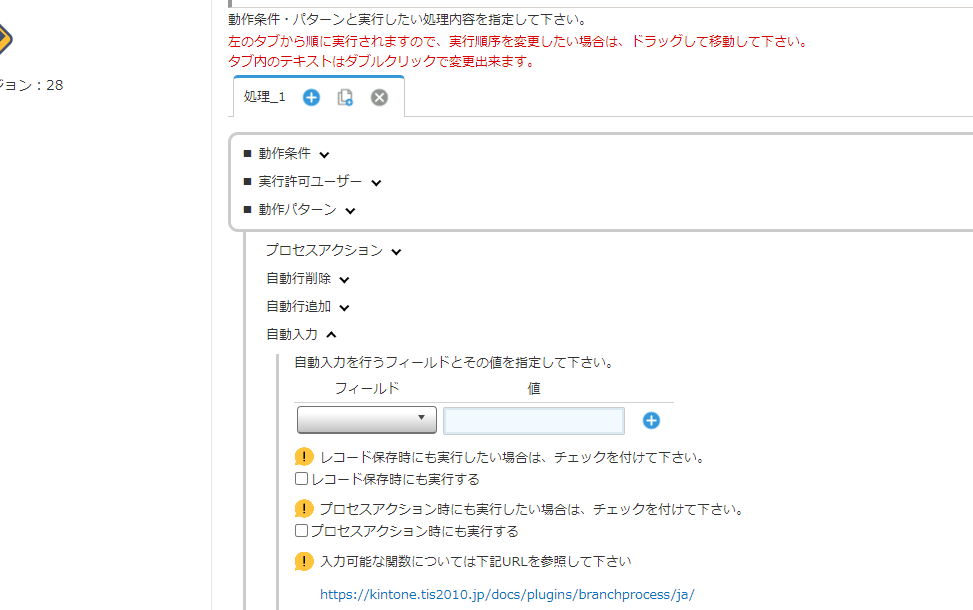
Task: Click warning icon beside 入力可能な関数 note
Action: [304, 561]
